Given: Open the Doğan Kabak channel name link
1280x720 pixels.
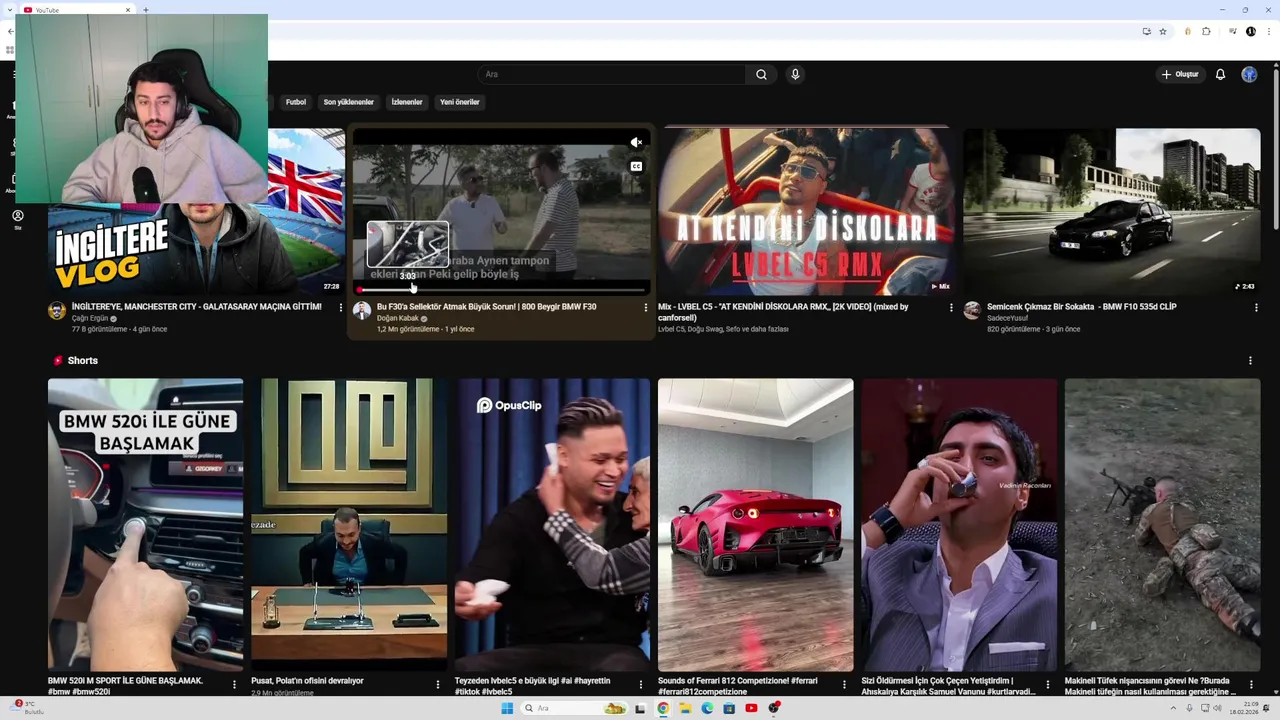Looking at the screenshot, I should [397, 319].
